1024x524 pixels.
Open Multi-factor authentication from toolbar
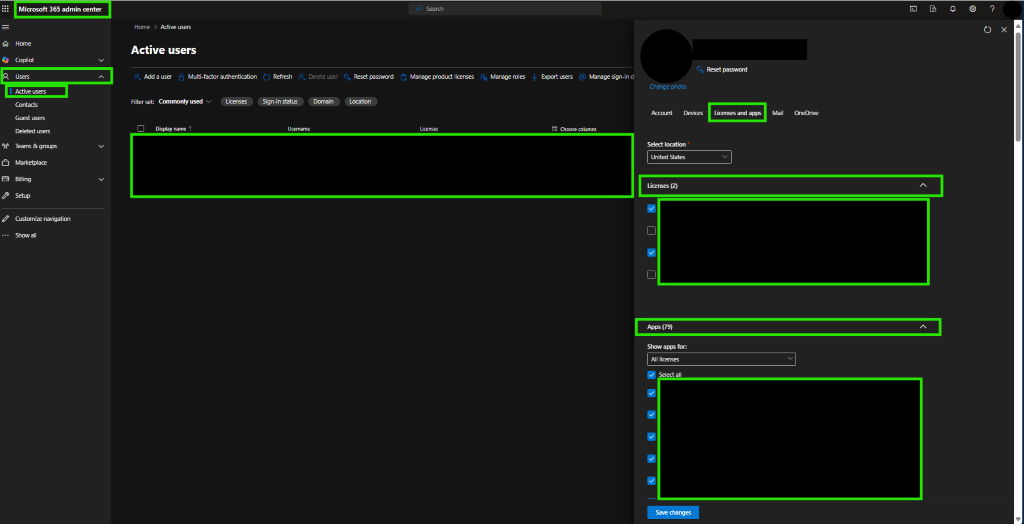[217, 76]
